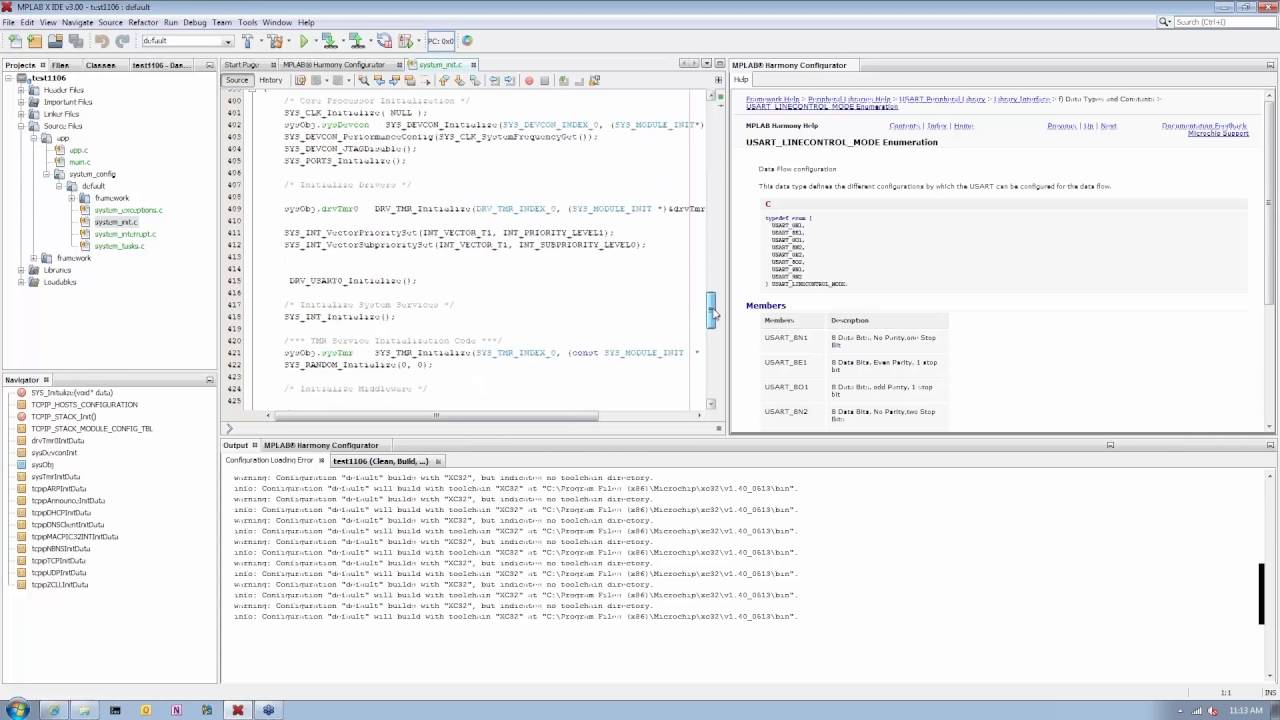The width and height of the screenshot is (1280, 720).
Task: Click the Hold in Reset icon
Action: tap(385, 41)
